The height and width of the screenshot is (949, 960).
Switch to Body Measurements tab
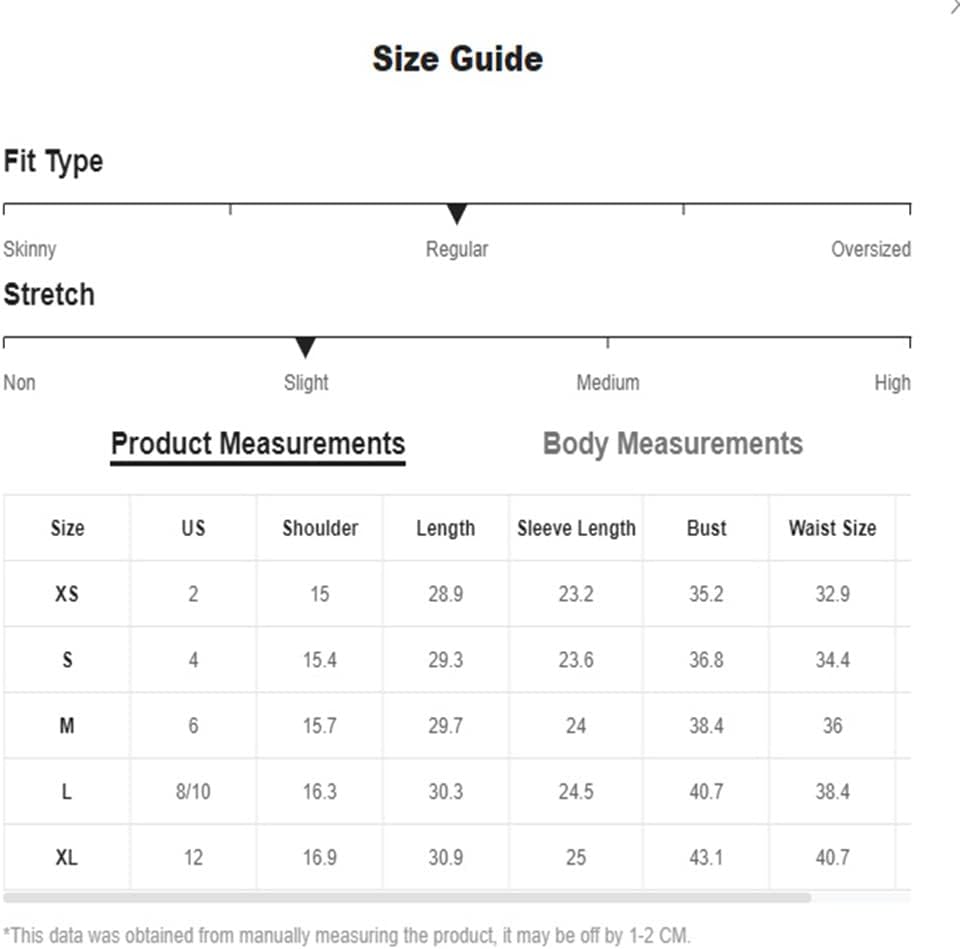[x=672, y=443]
